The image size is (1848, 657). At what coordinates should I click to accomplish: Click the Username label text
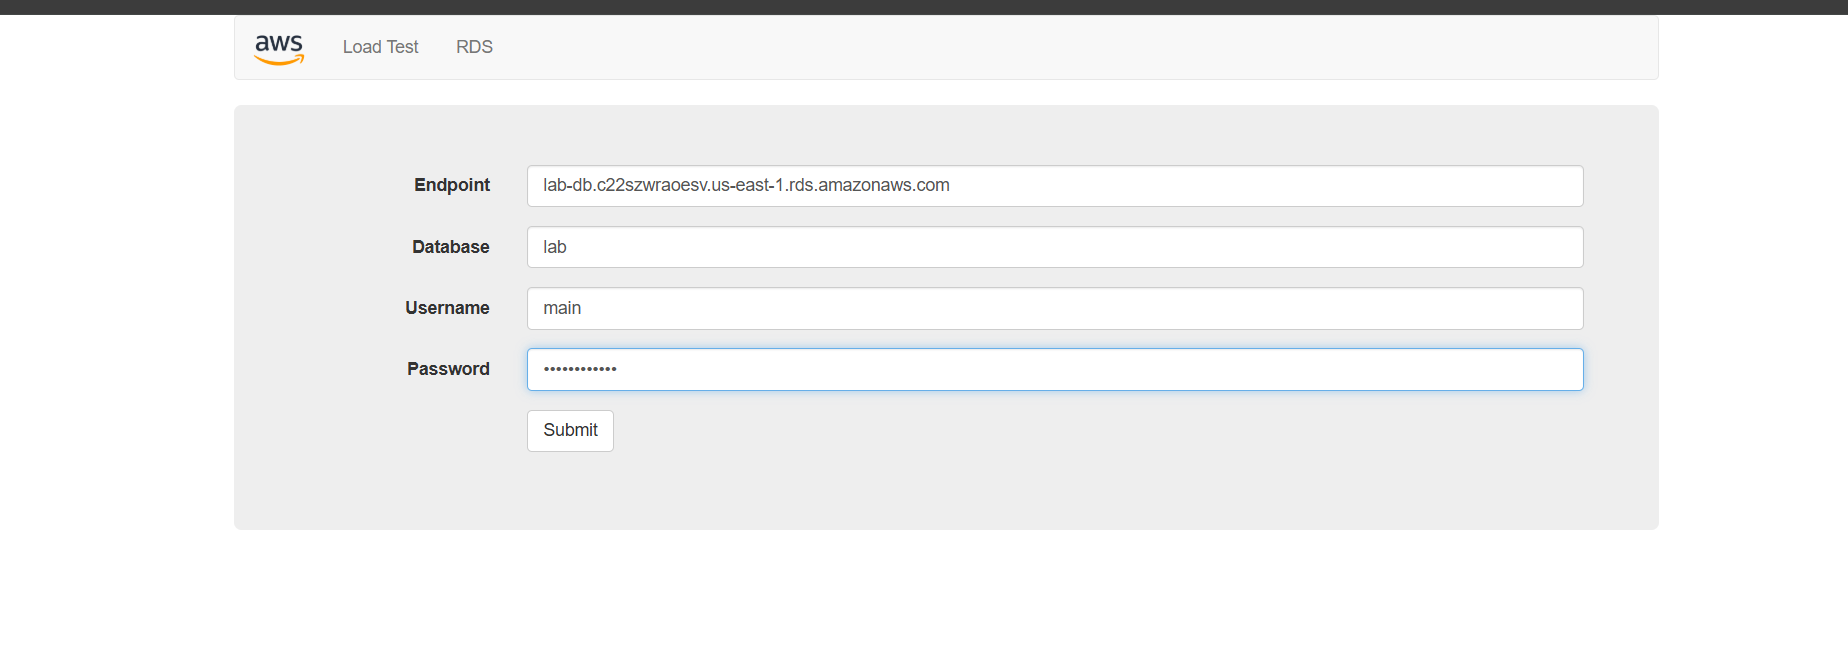point(447,308)
